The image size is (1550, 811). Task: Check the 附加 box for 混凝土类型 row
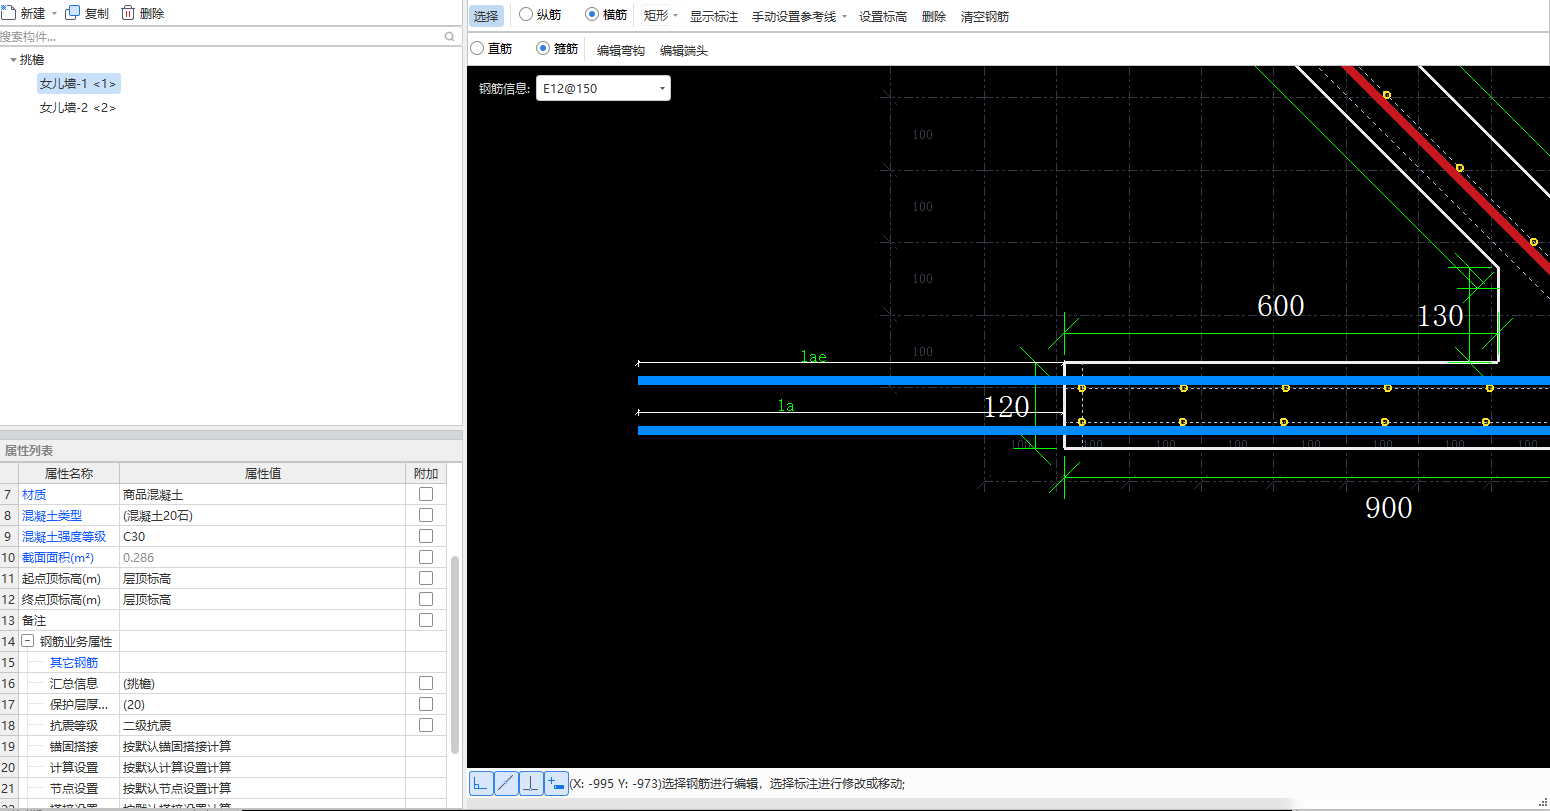click(x=426, y=515)
